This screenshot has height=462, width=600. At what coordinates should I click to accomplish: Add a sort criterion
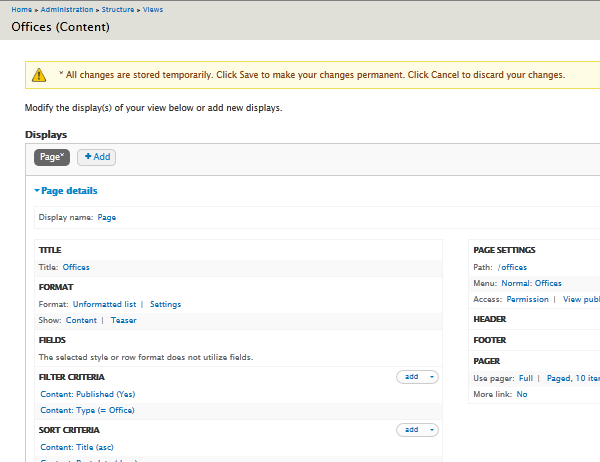(411, 430)
